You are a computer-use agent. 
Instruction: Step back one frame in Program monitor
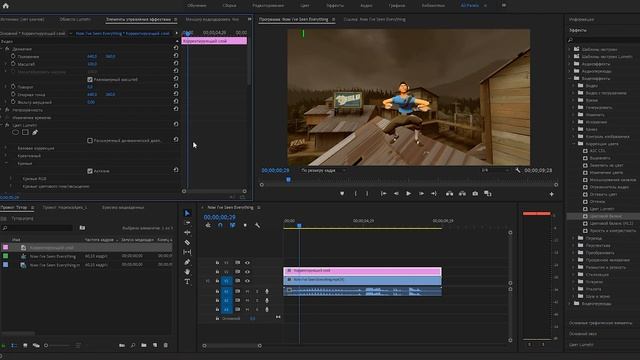coord(396,193)
